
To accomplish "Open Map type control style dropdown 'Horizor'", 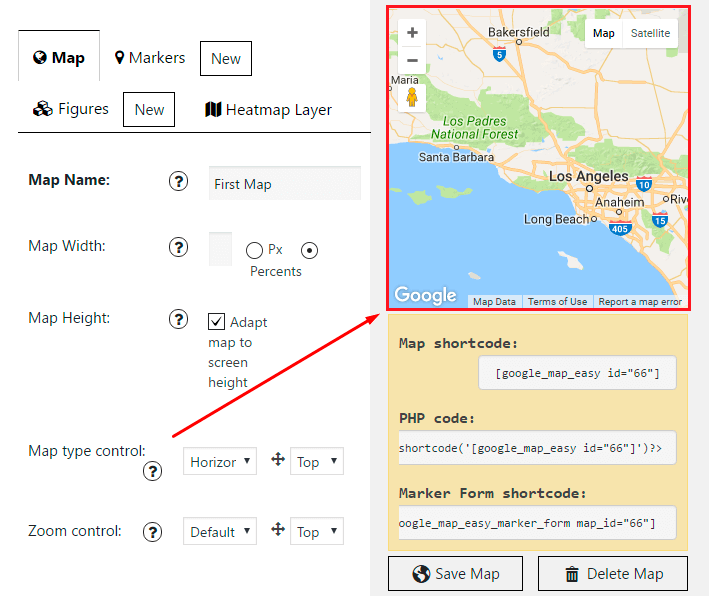I will point(220,461).
